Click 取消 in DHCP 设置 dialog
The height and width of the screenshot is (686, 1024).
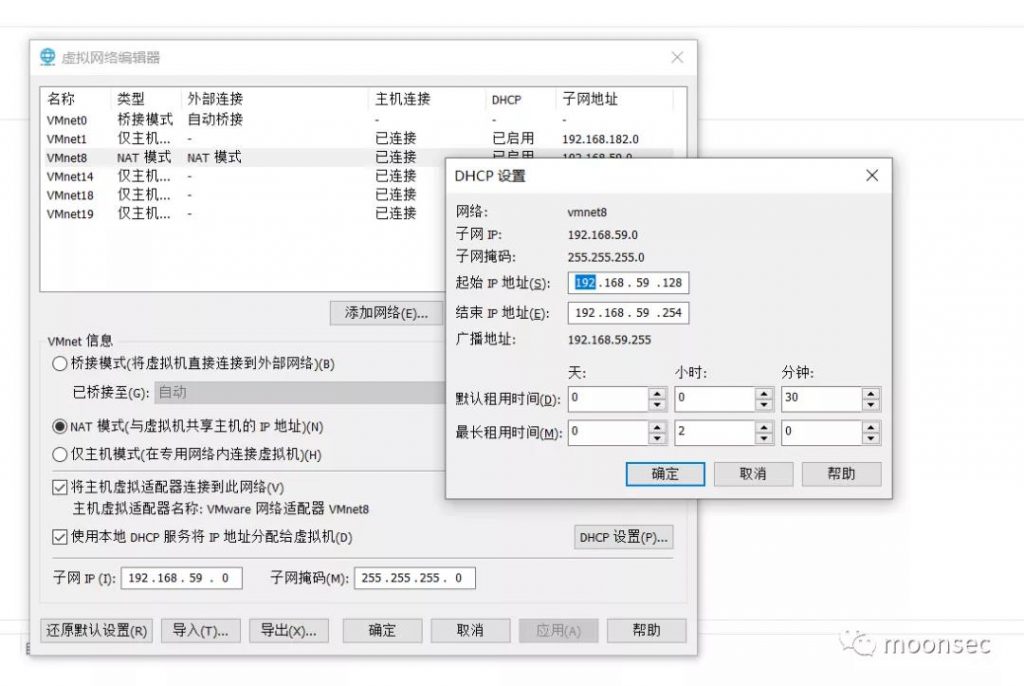point(753,474)
